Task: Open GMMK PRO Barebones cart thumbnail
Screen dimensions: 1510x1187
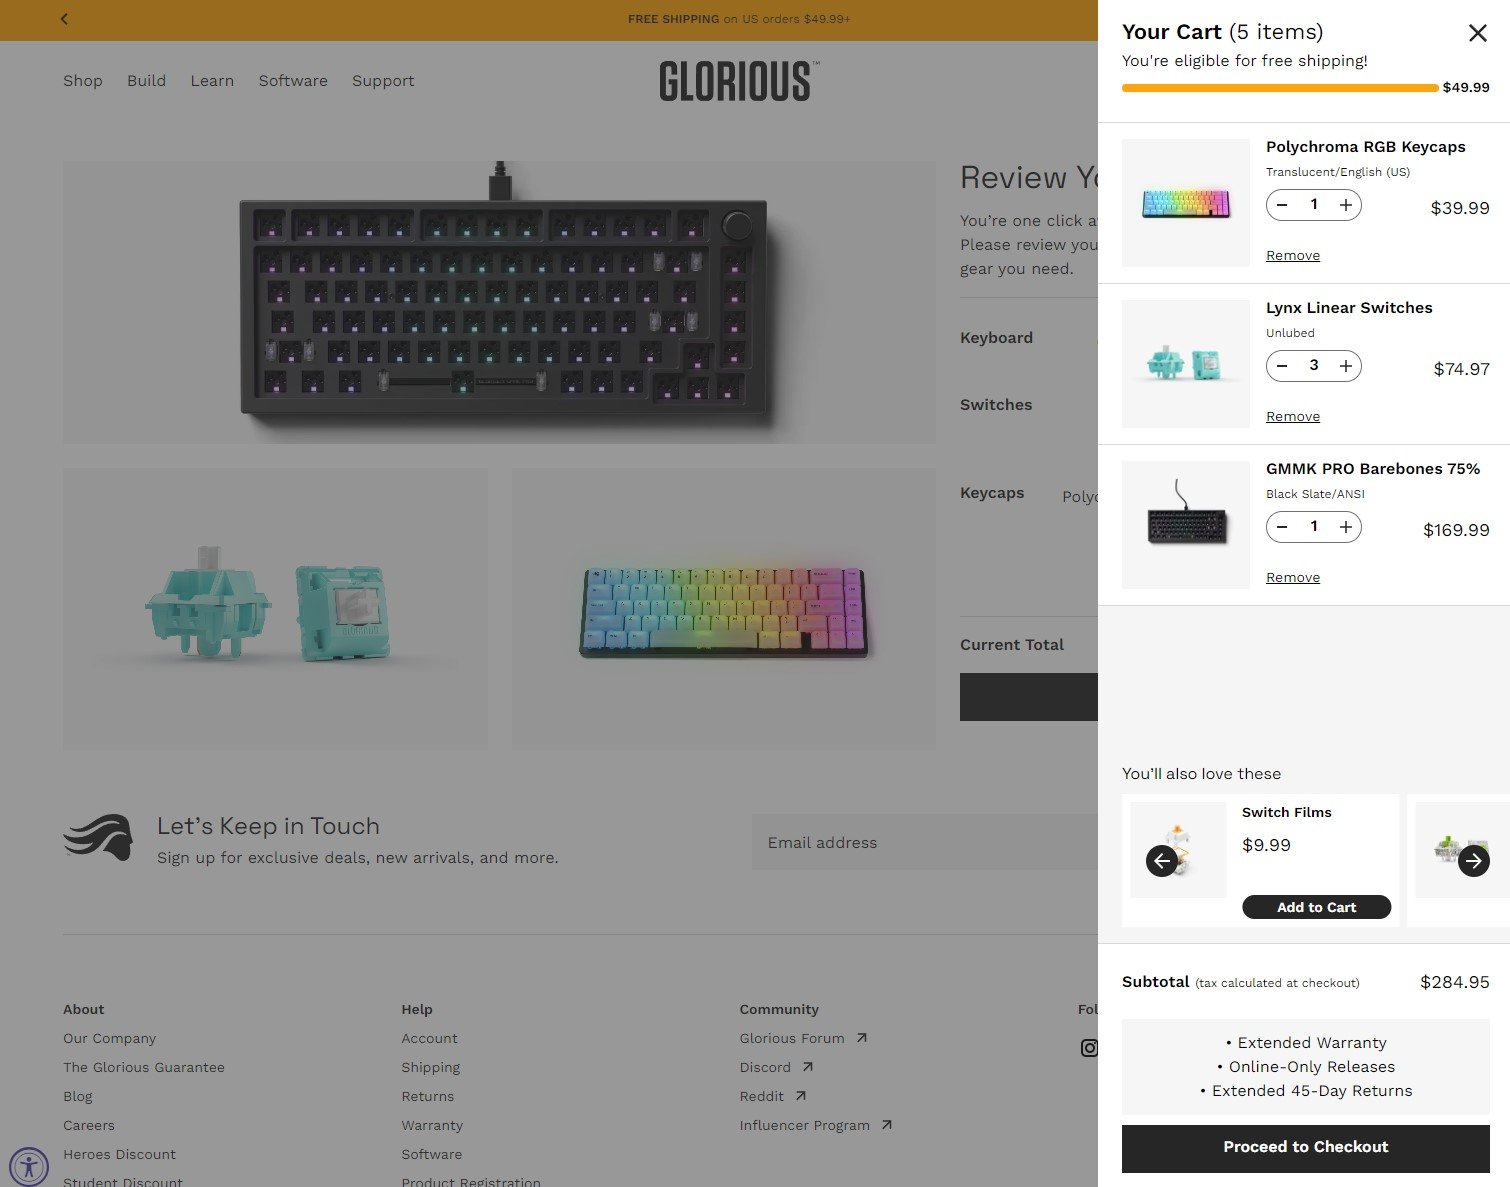Action: 1185,525
